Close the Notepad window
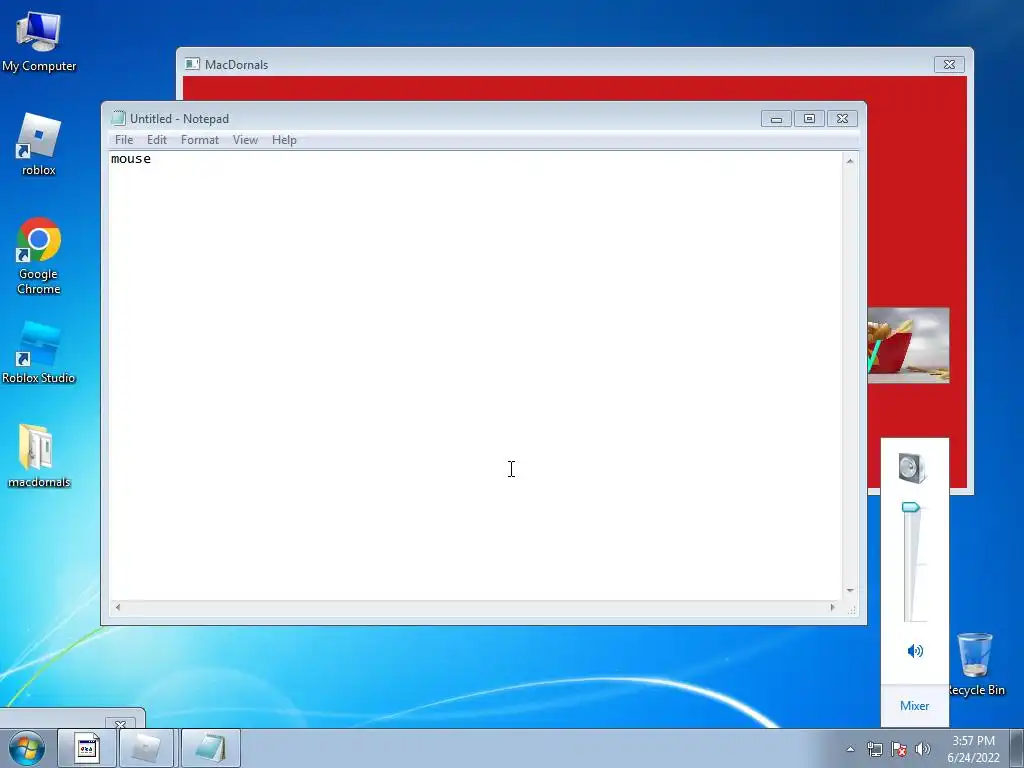This screenshot has height=768, width=1024. click(842, 119)
